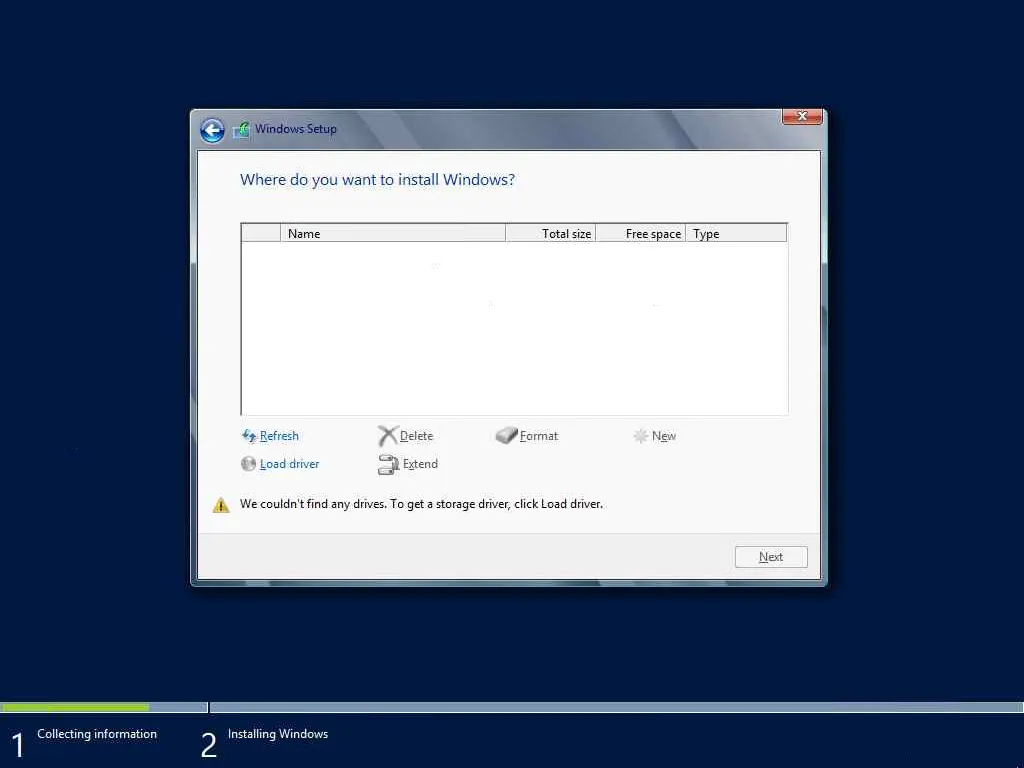Click the Windows Setup title icon
1024x768 pixels.
[242, 129]
